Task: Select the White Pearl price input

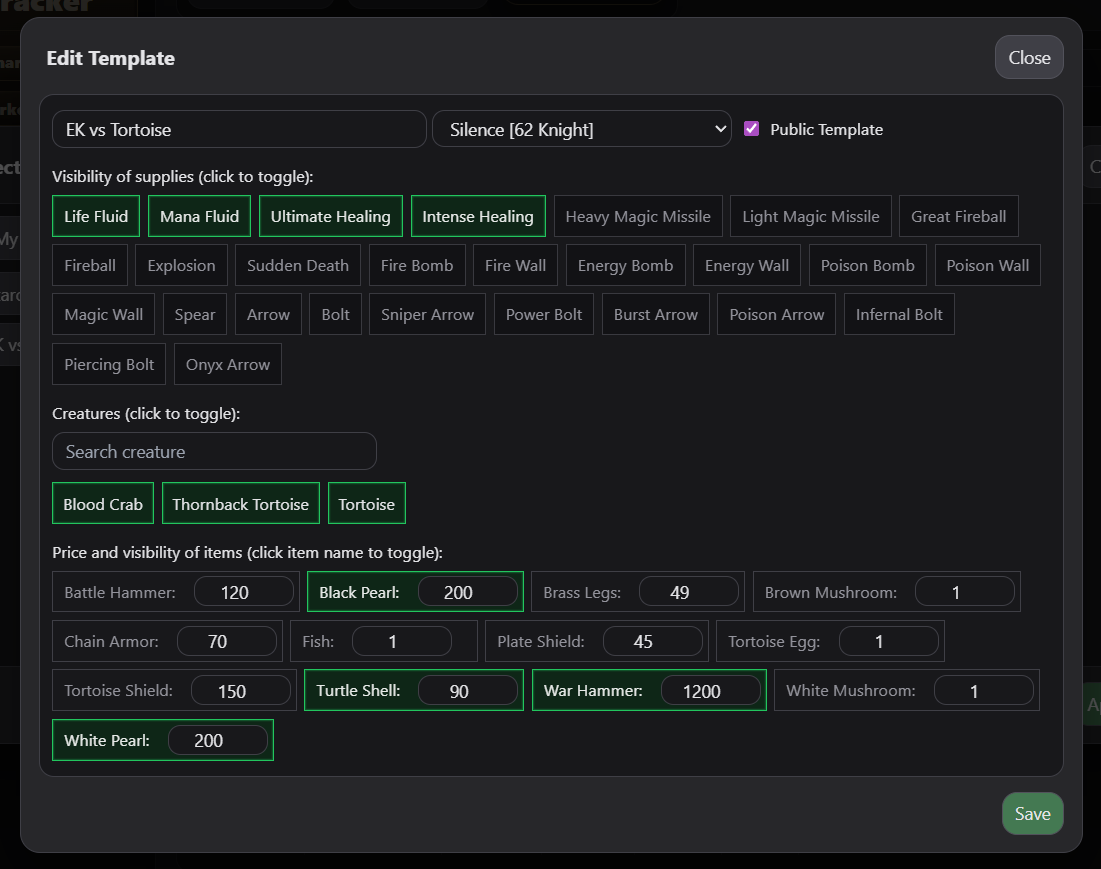Action: (217, 740)
